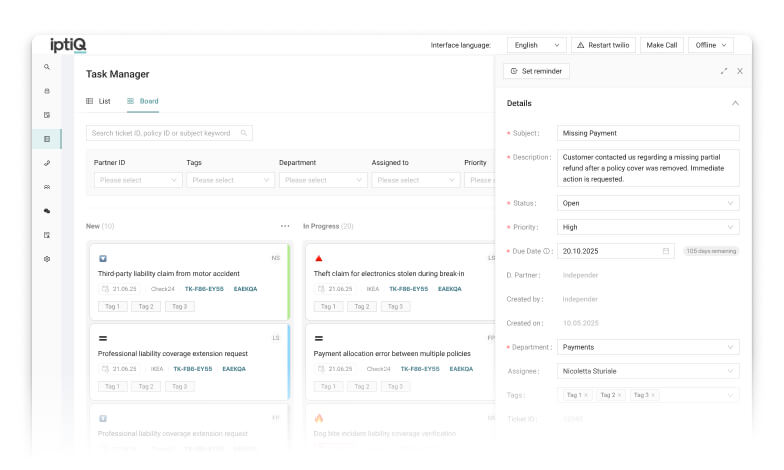Viewport: 784px width, 470px height.
Task: Collapse the Details section chevron
Action: coord(735,103)
